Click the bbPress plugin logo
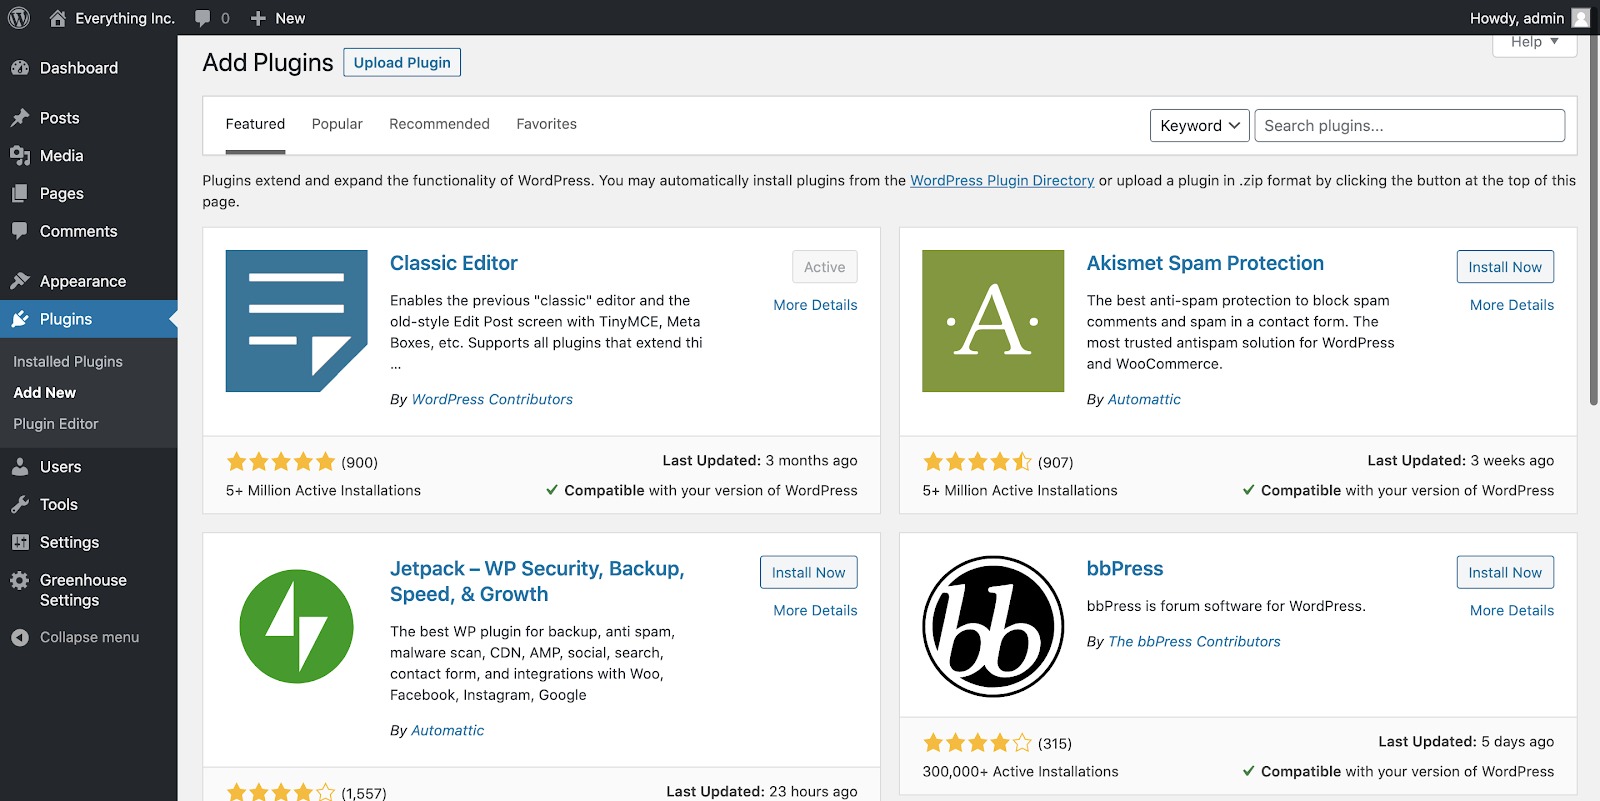Viewport: 1600px width, 801px height. 993,627
